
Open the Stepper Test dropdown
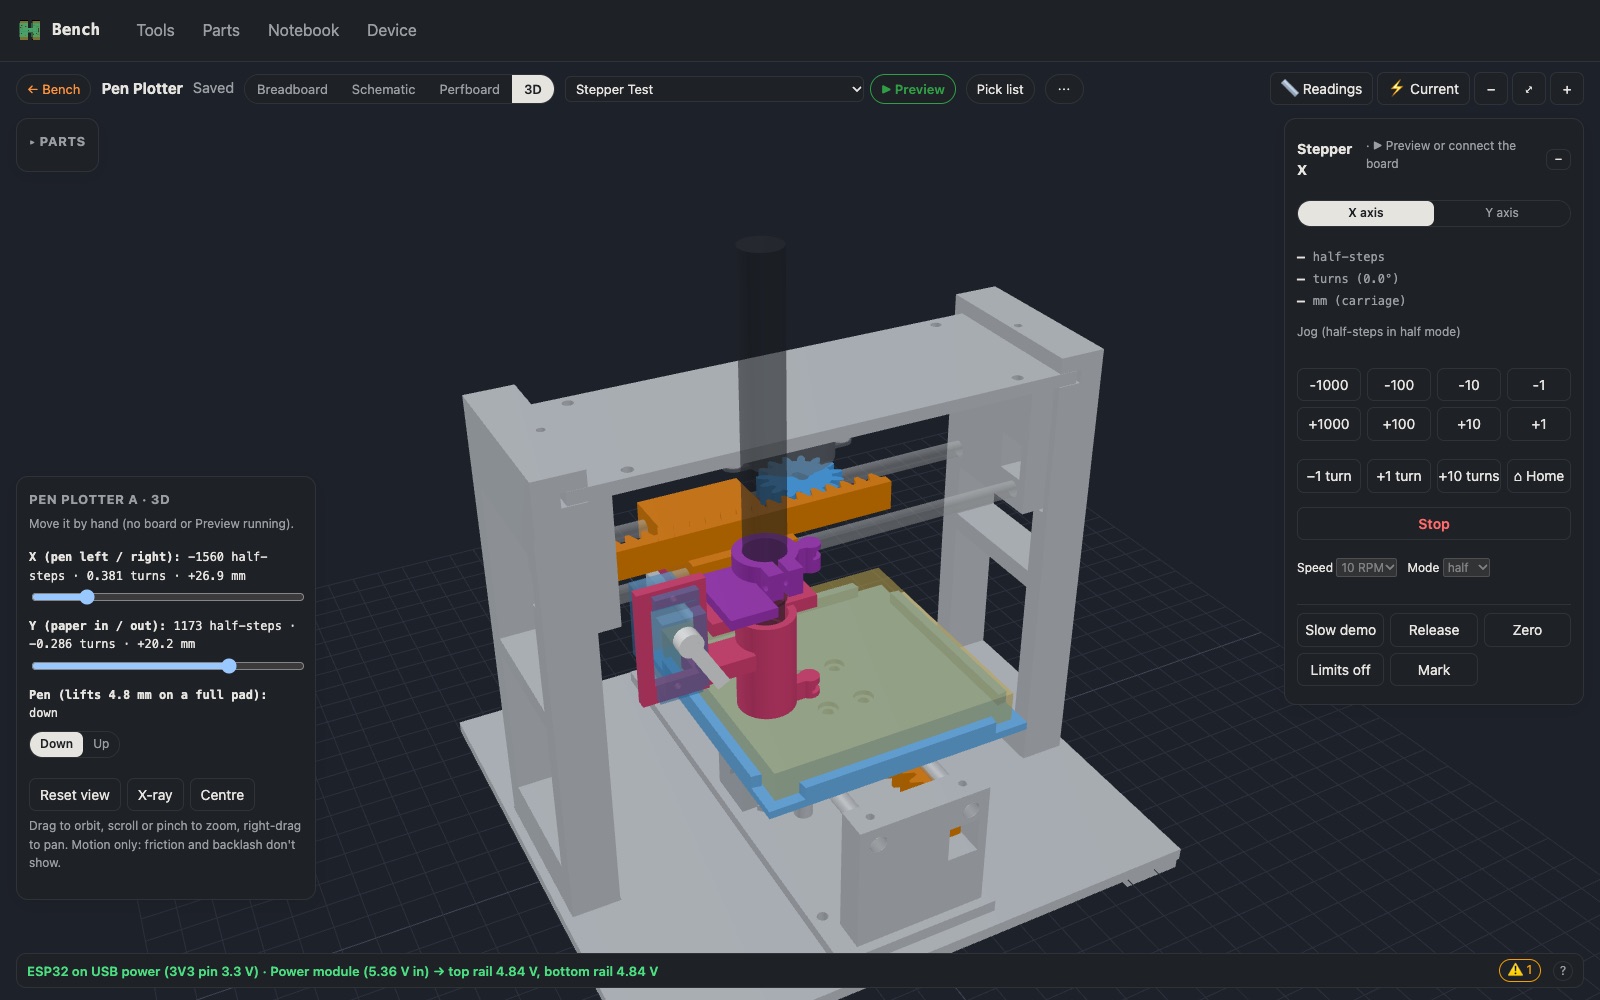(714, 89)
